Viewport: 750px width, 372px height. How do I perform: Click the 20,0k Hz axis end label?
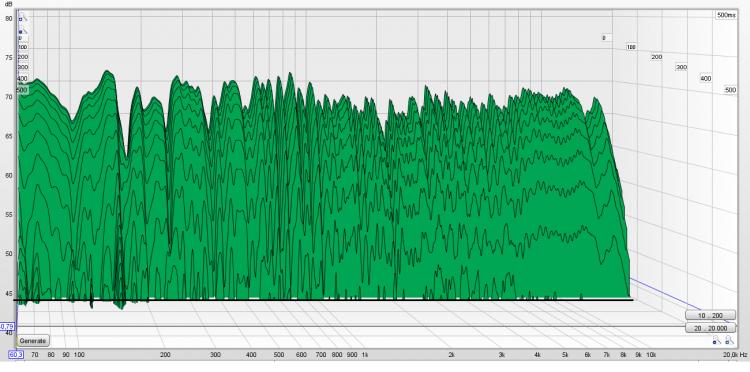pyautogui.click(x=735, y=355)
